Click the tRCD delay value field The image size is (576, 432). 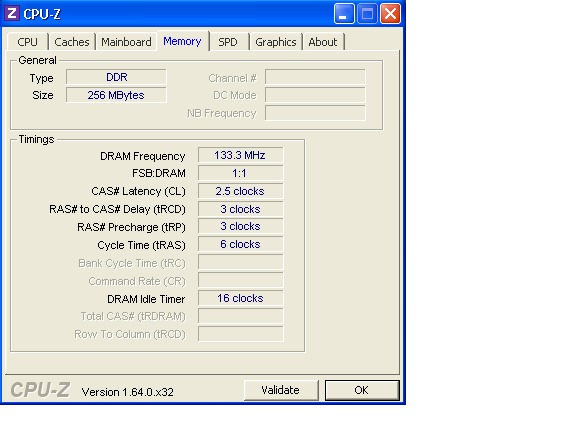coord(241,209)
